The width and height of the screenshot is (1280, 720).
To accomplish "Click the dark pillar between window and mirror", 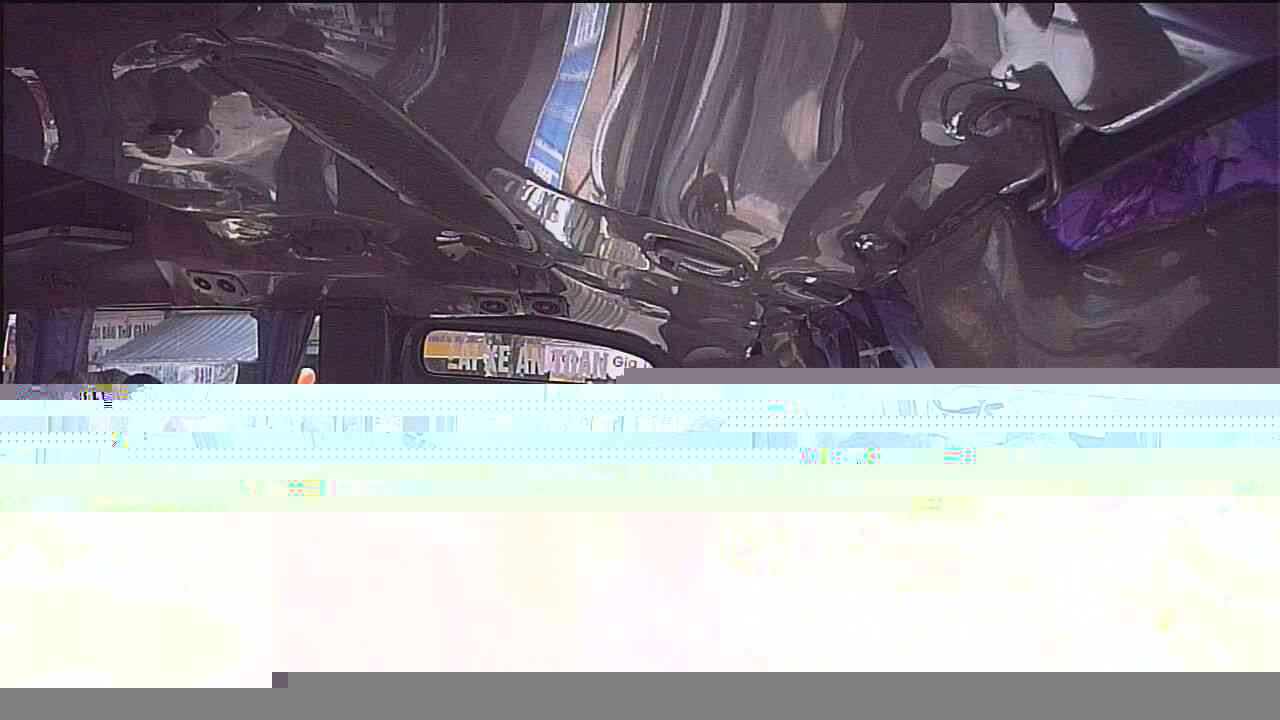I will [355, 345].
